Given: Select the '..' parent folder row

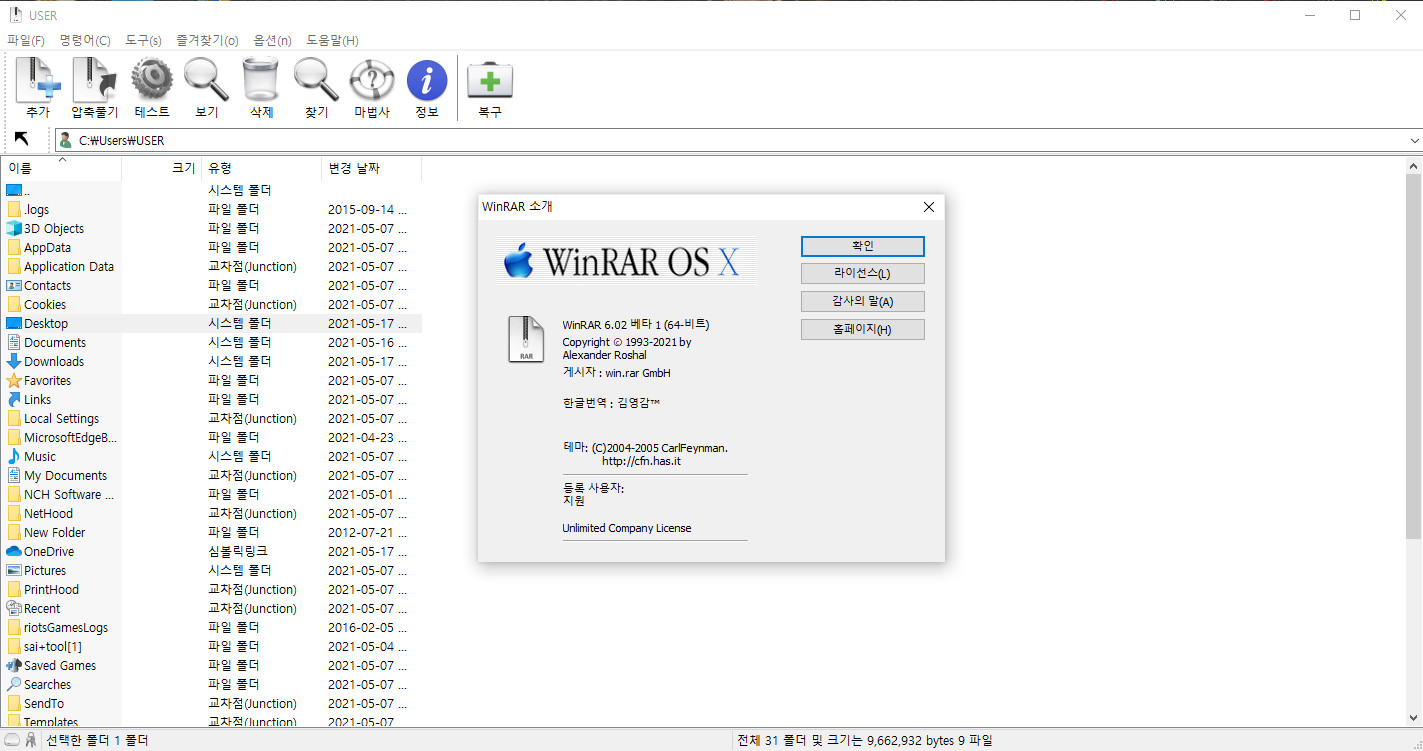Looking at the screenshot, I should (x=211, y=190).
